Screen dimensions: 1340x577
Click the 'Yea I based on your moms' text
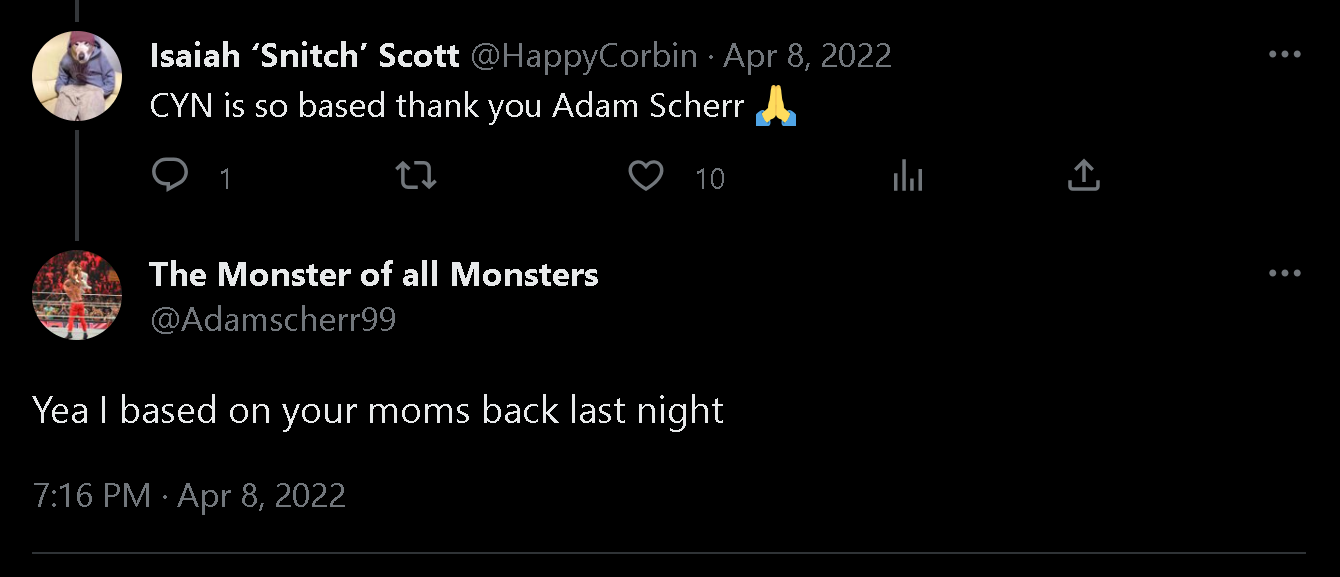click(x=378, y=410)
